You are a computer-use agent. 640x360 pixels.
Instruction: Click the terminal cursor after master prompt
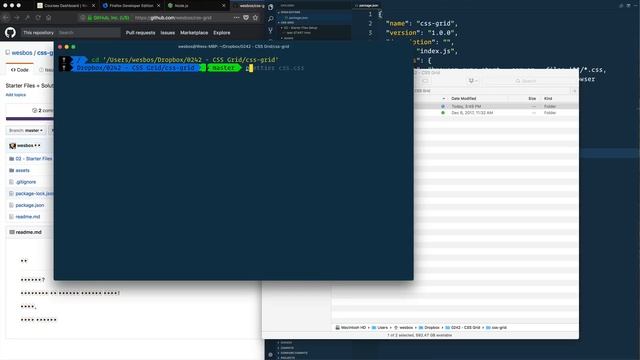[251, 68]
